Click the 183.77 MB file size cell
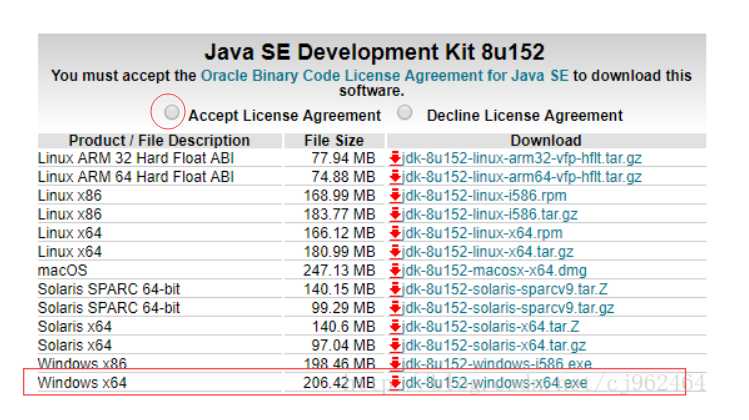 tap(340, 214)
